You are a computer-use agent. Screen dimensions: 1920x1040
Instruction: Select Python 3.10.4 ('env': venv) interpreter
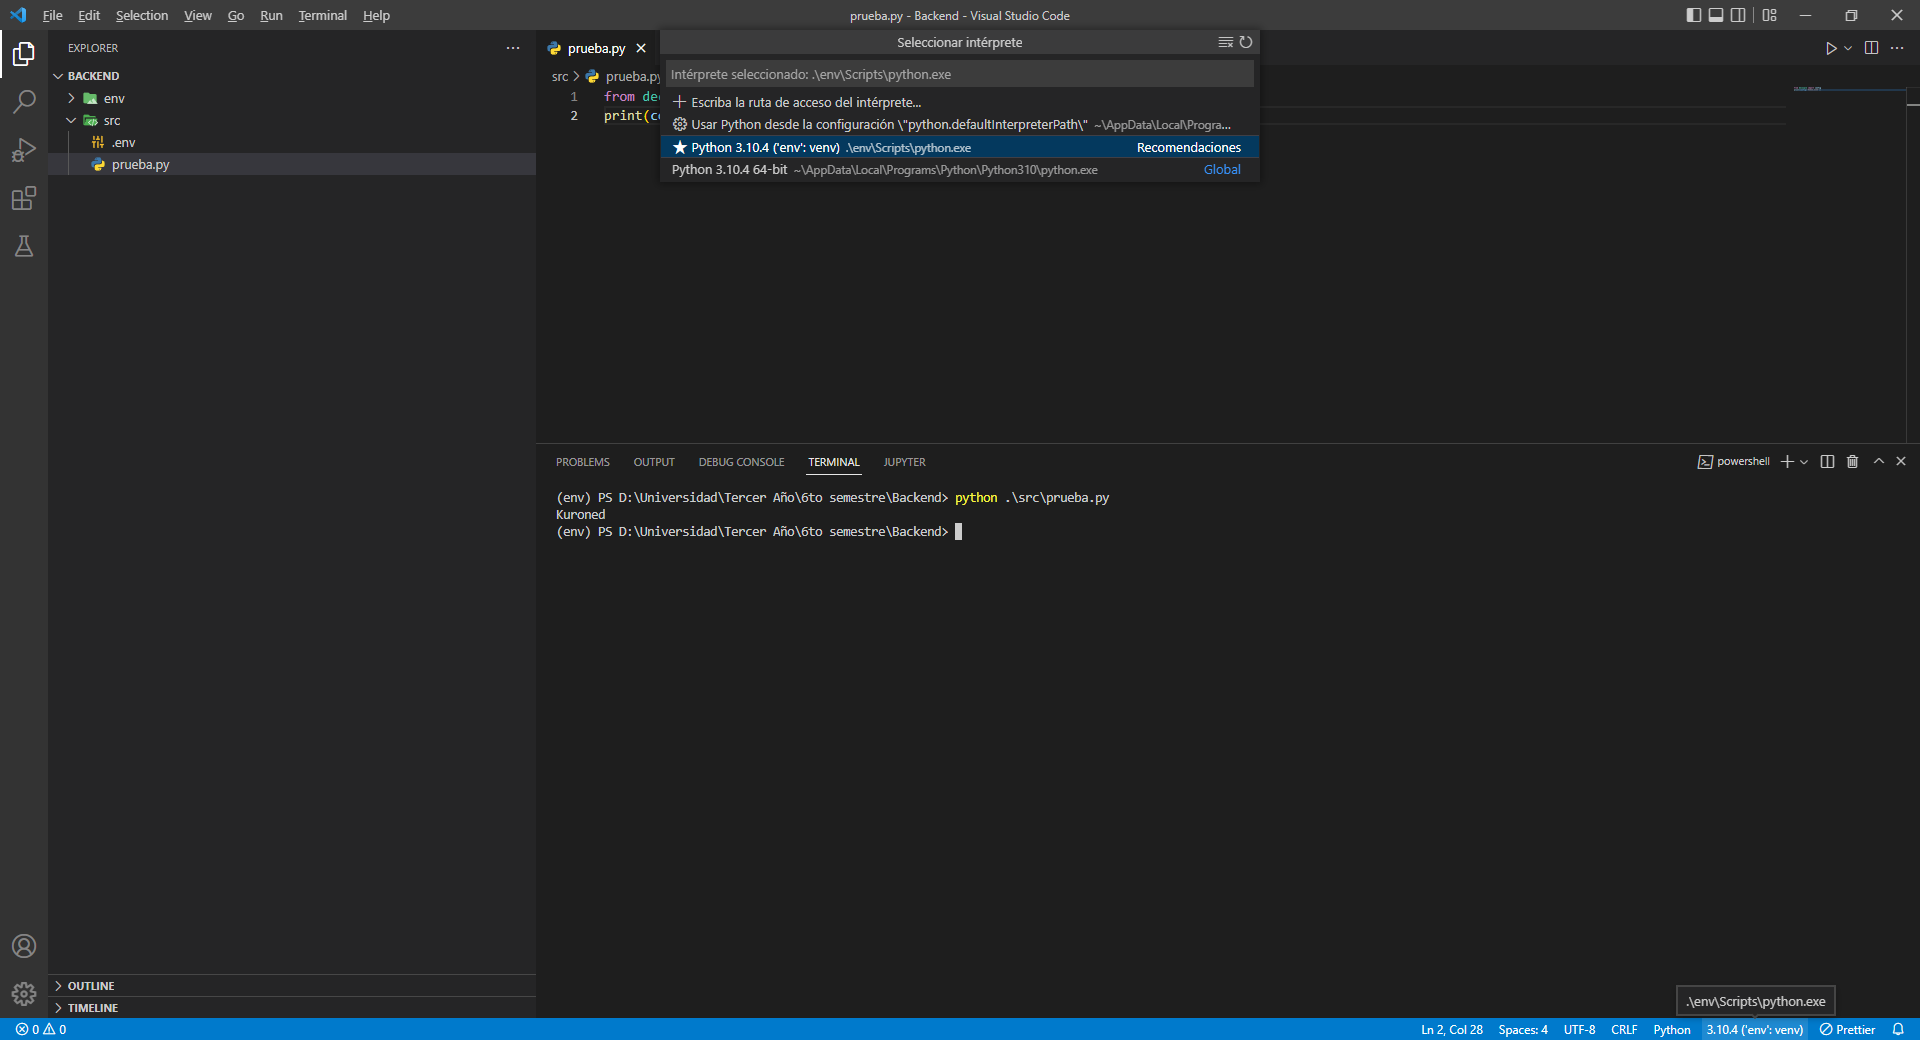[959, 147]
